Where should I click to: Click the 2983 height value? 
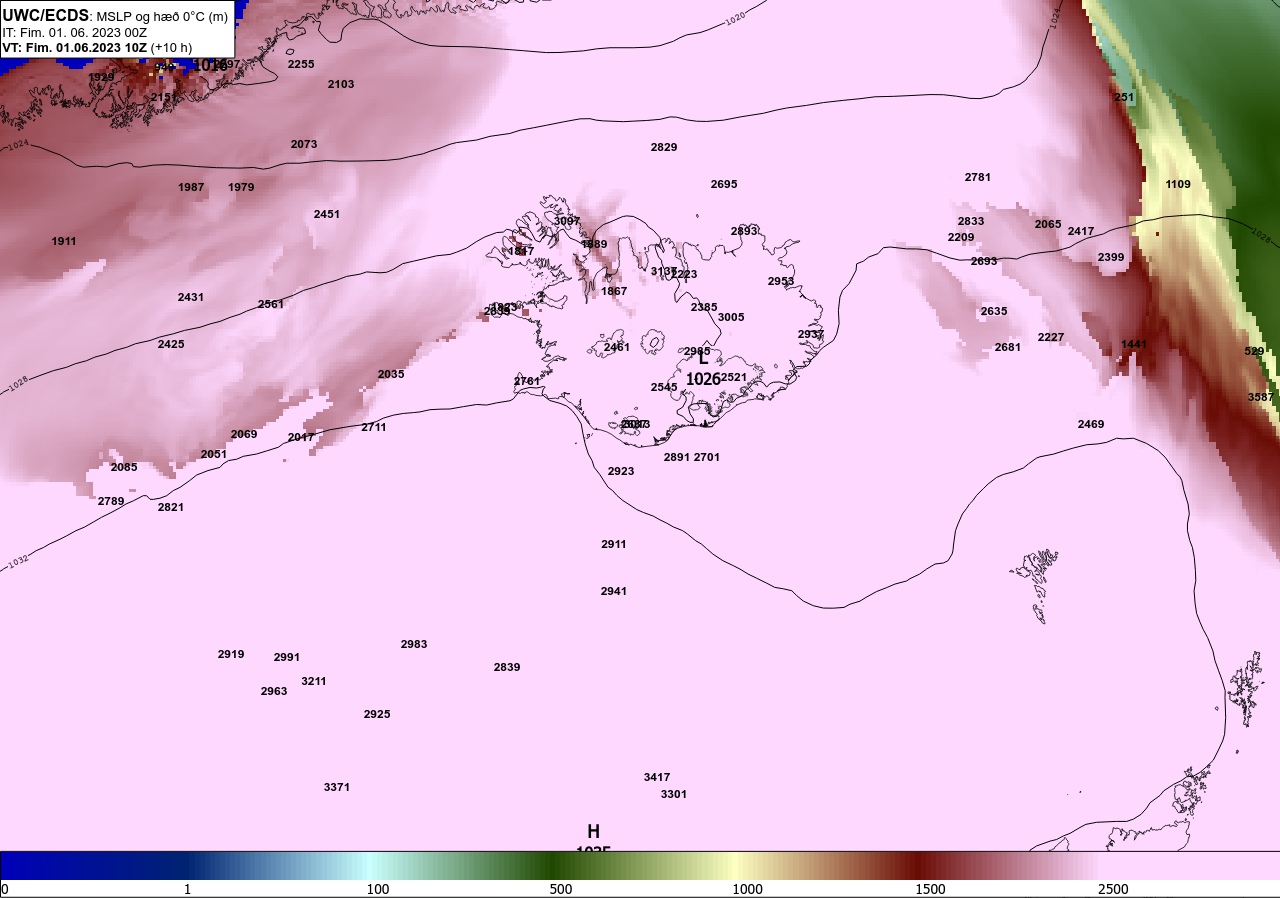pos(414,644)
